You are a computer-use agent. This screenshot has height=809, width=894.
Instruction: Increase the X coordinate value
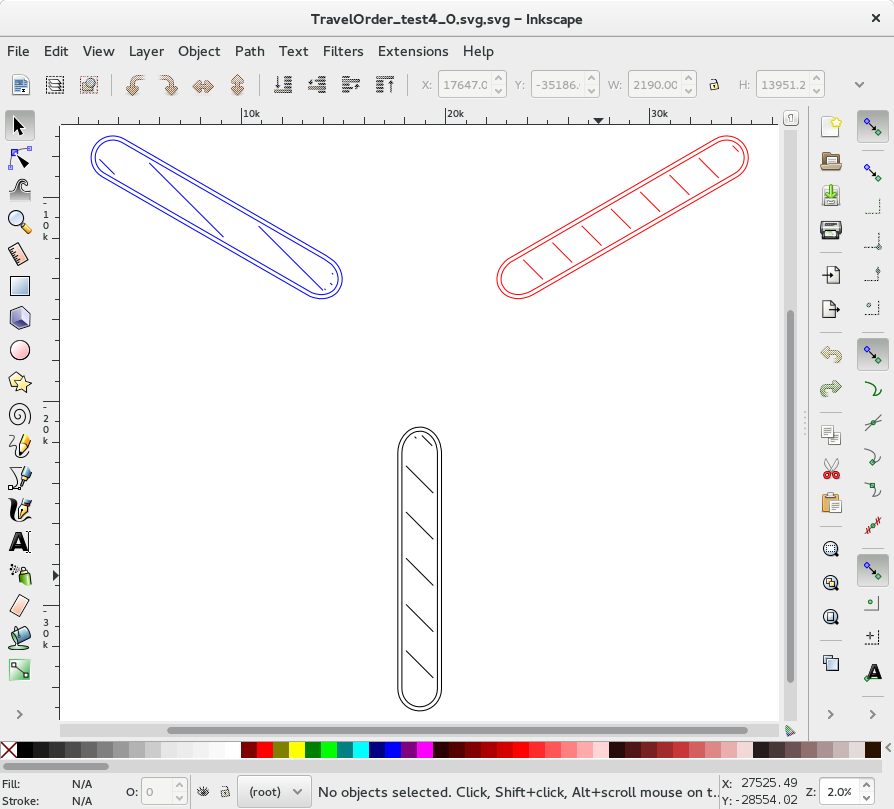pos(498,79)
